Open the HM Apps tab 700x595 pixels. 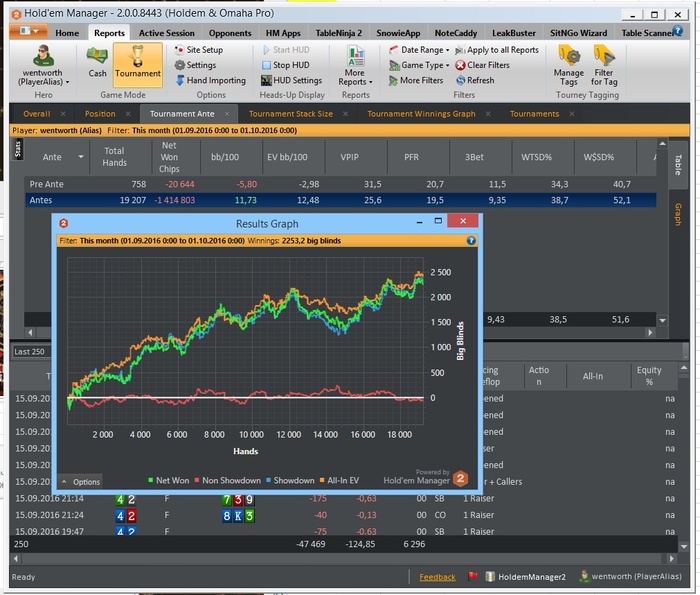pos(283,33)
